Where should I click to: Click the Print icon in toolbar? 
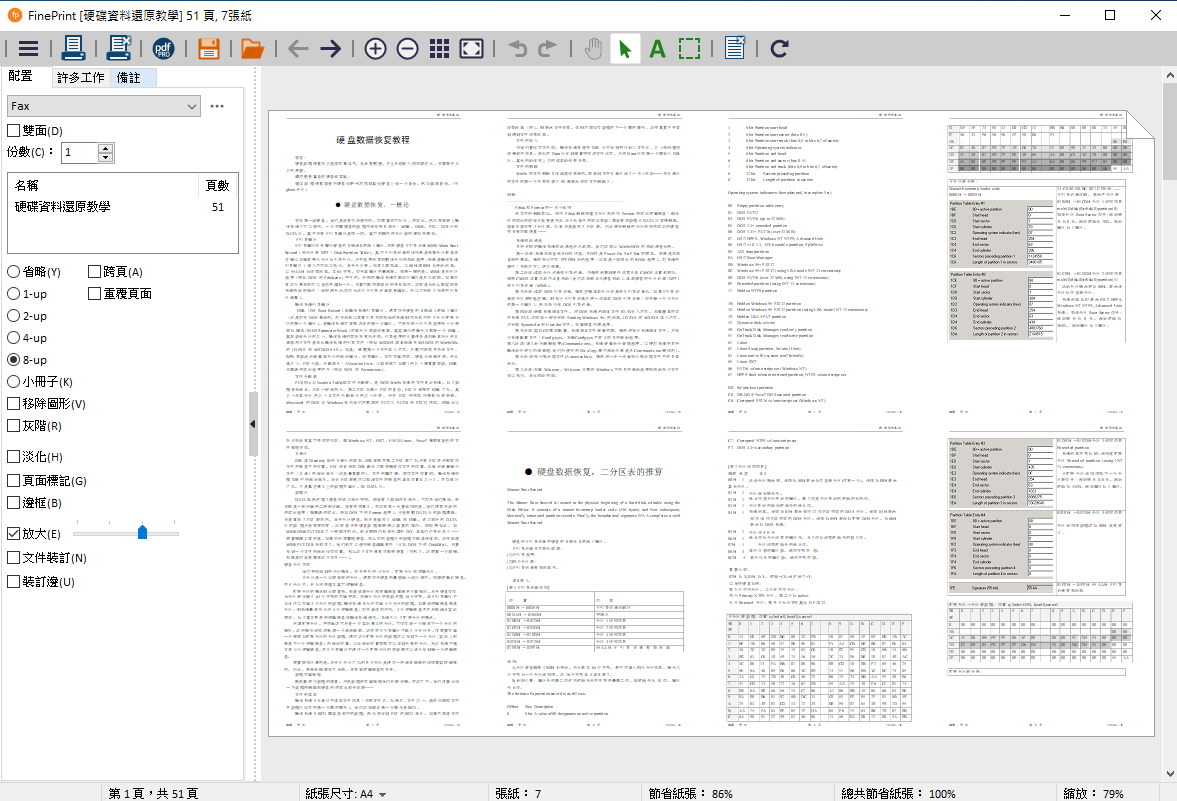click(x=73, y=49)
